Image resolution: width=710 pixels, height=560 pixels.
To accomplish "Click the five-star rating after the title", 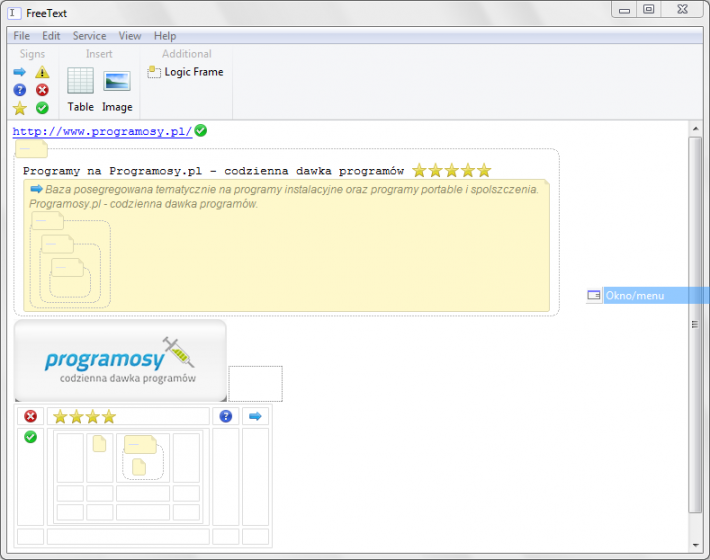I will [451, 171].
